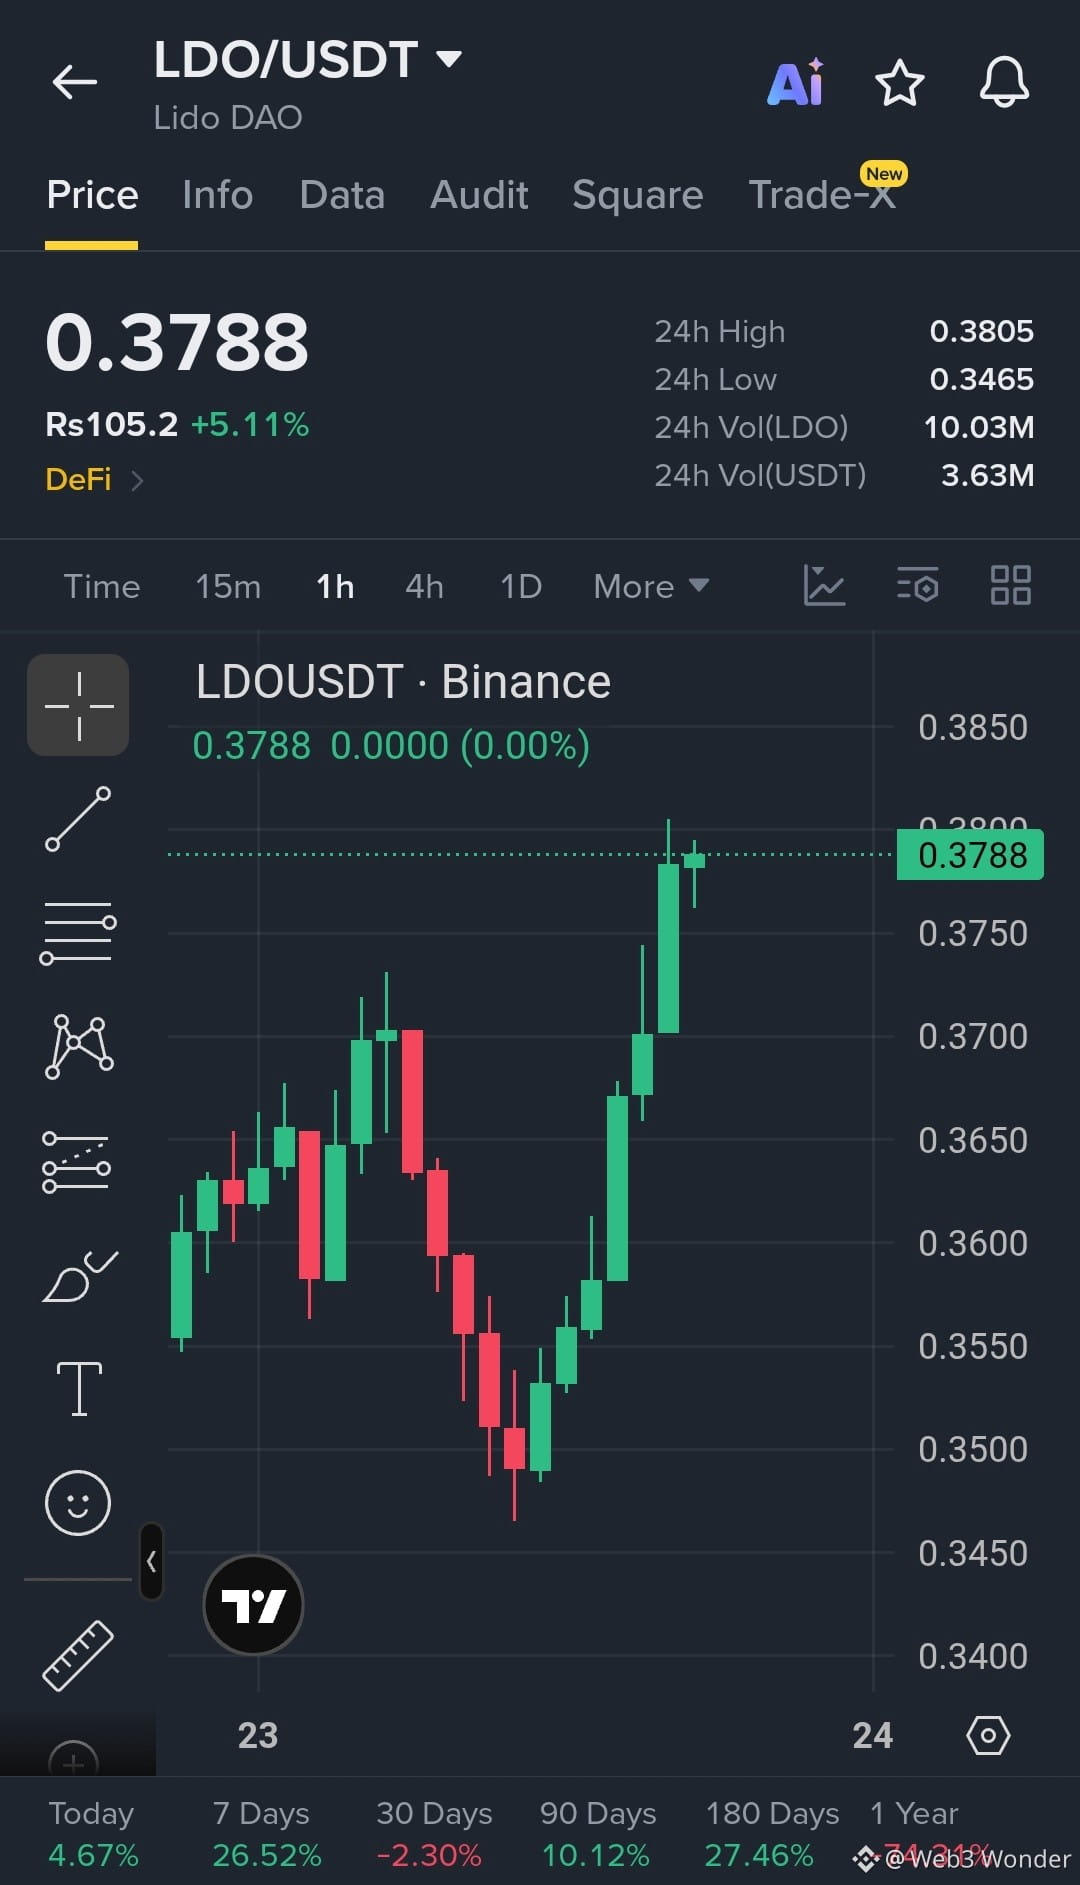
Task: Open multi-chart grid layout icon
Action: tap(1010, 585)
